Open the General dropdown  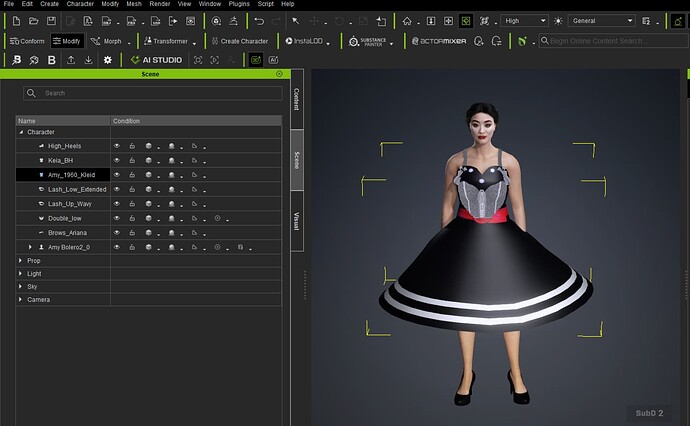pos(602,21)
